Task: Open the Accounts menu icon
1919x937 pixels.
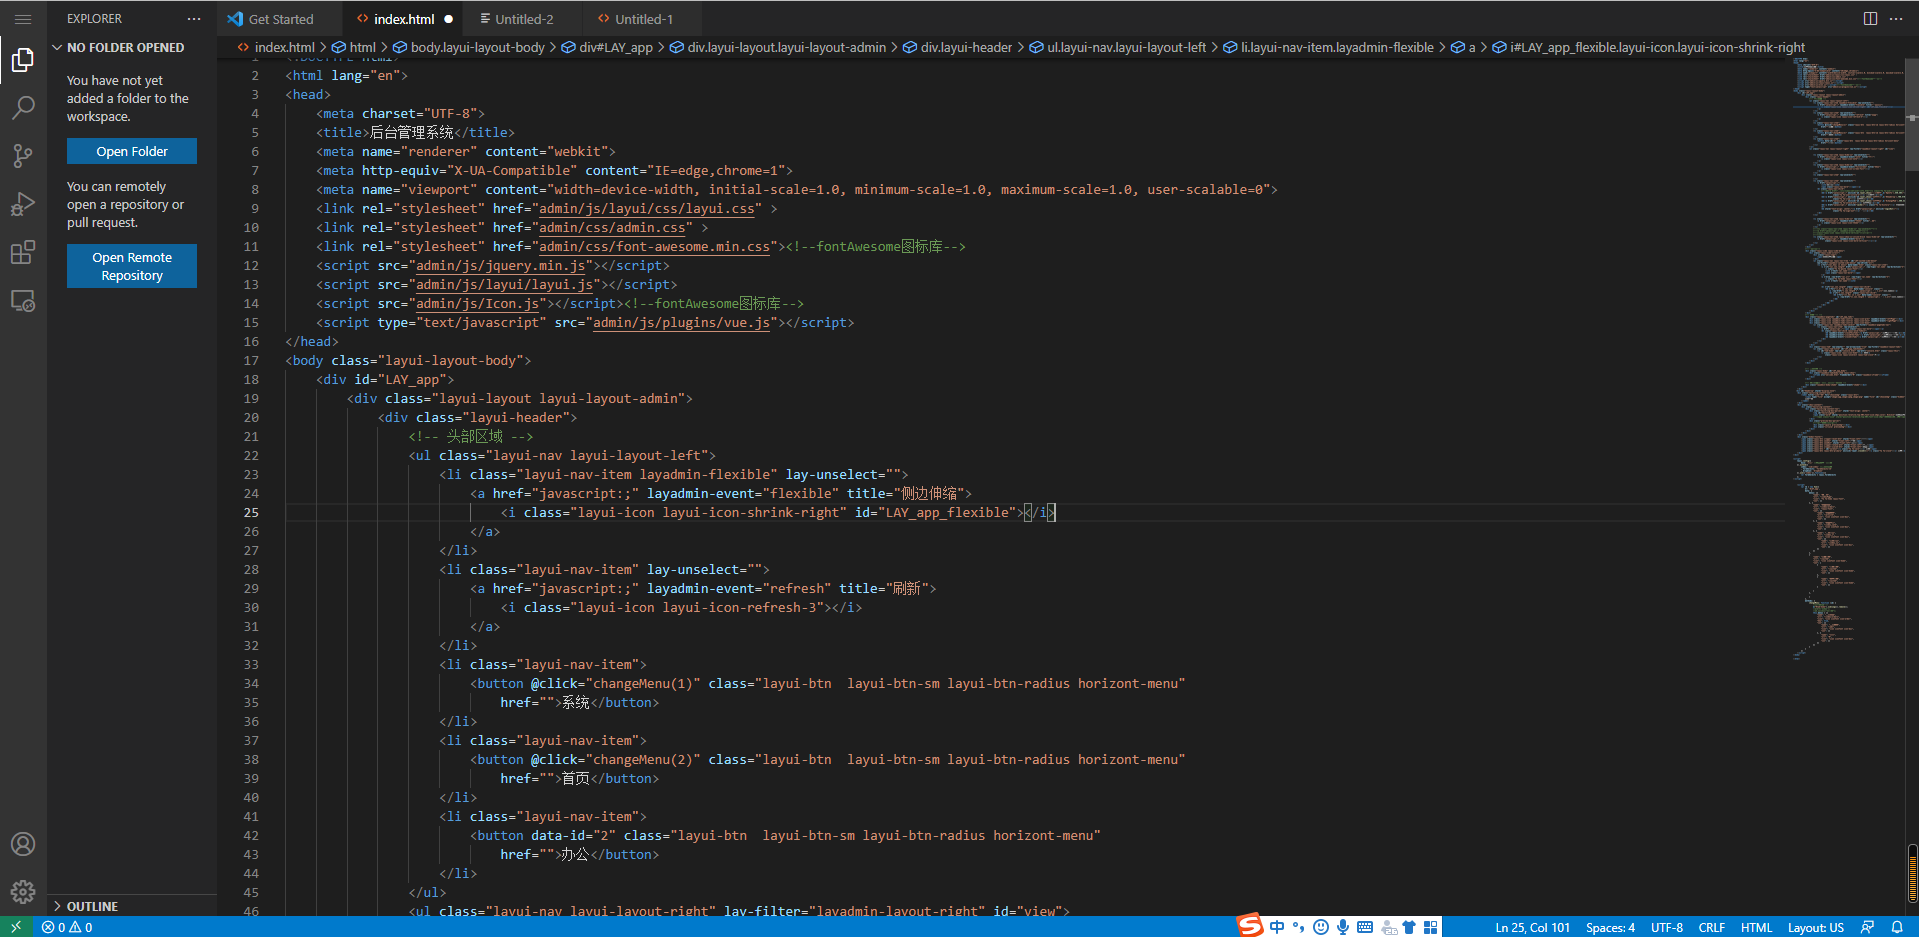Action: [23, 844]
